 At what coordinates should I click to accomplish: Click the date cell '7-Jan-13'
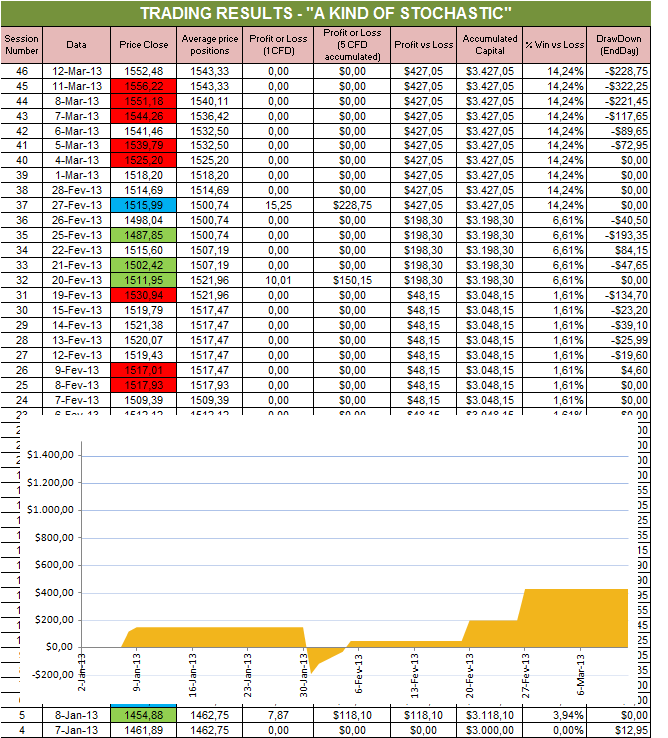coord(77,730)
